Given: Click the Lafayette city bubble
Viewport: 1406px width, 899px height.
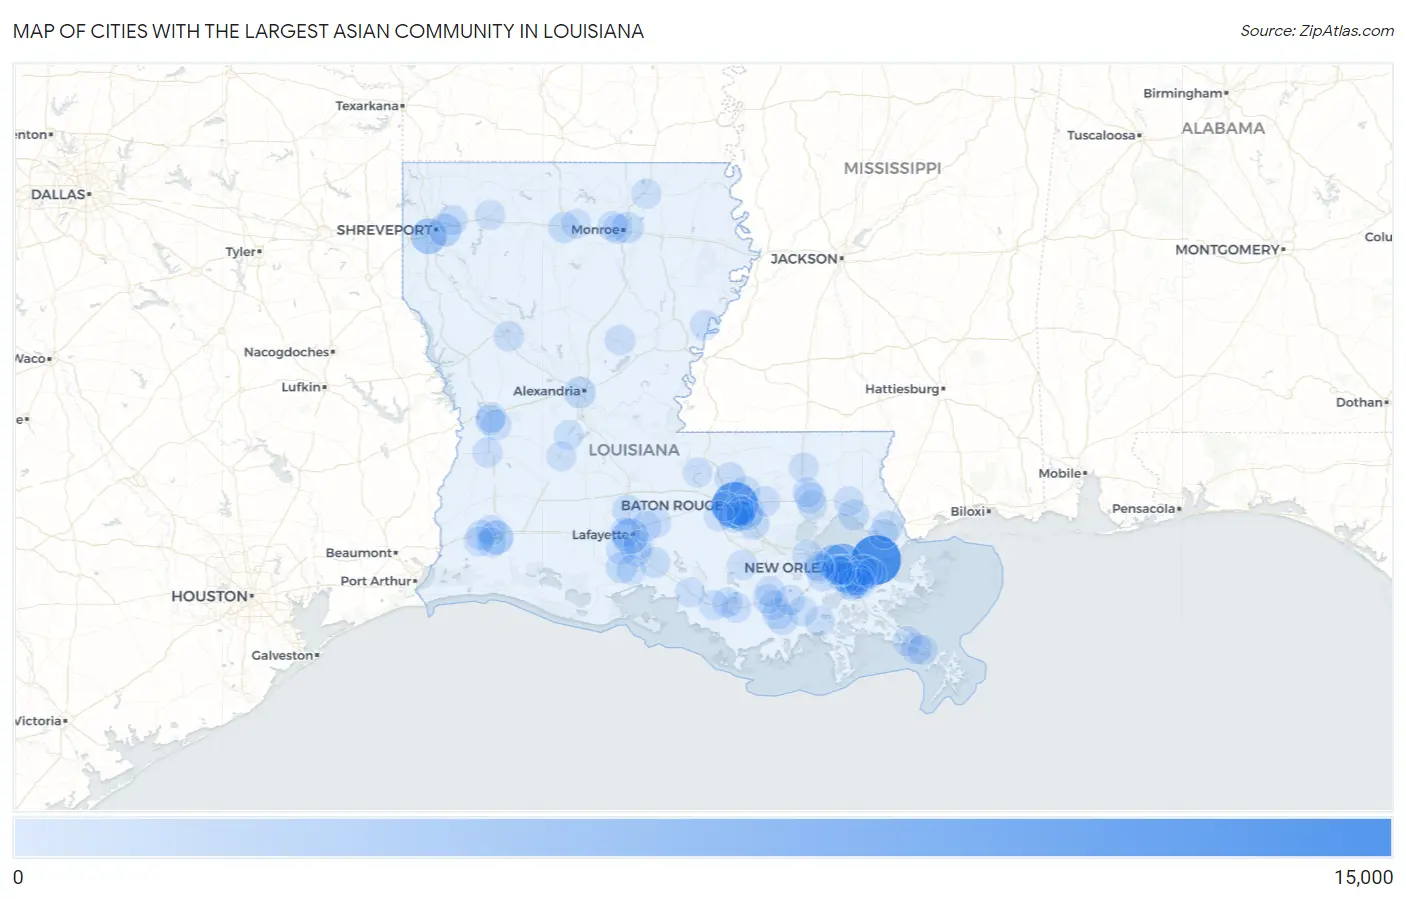Looking at the screenshot, I should pos(629,535).
